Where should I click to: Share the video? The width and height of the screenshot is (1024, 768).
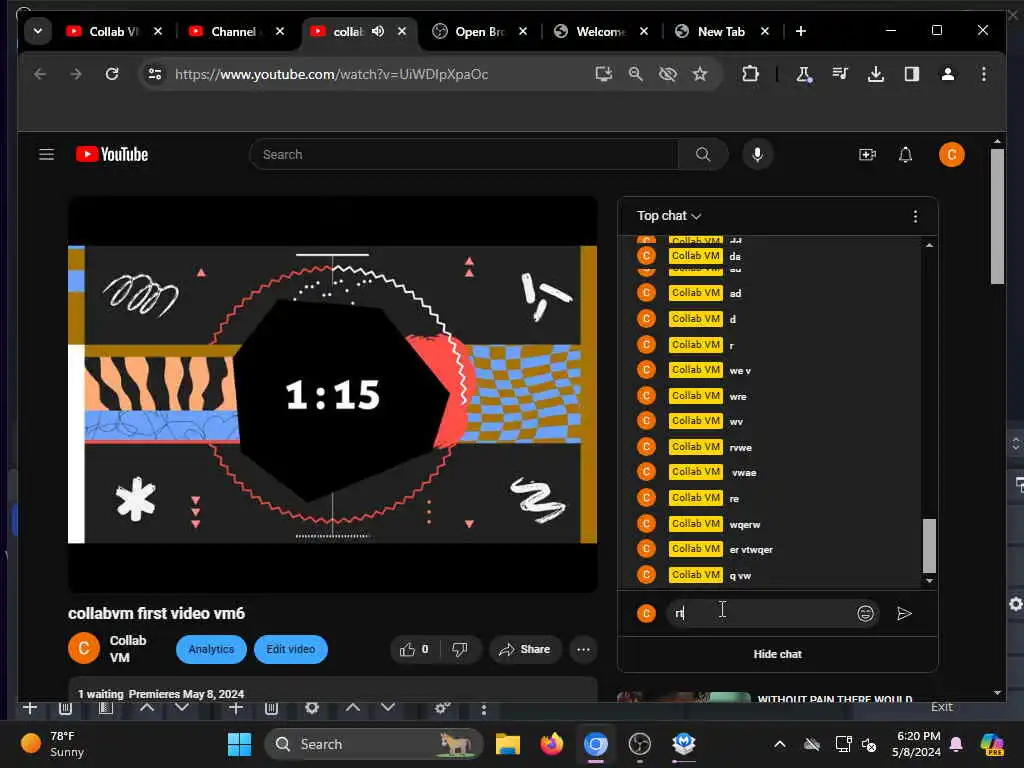[525, 649]
